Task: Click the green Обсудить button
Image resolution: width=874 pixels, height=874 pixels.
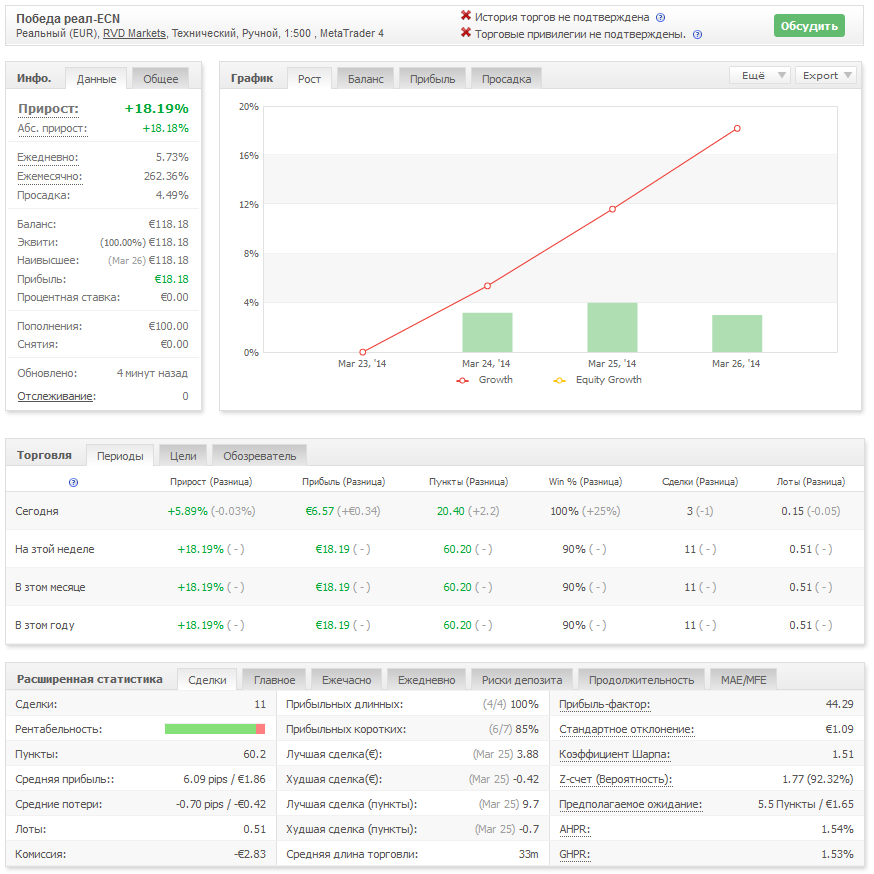Action: click(x=809, y=26)
